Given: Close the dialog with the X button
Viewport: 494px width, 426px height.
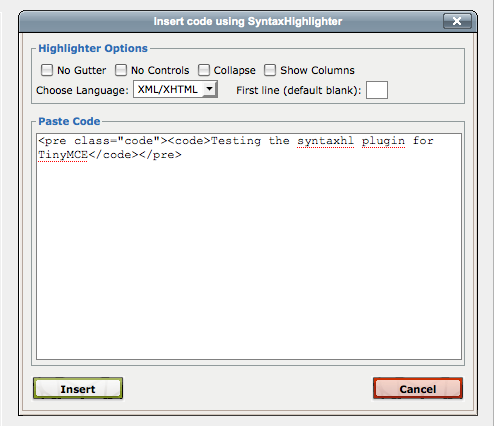Looking at the screenshot, I should (x=457, y=21).
